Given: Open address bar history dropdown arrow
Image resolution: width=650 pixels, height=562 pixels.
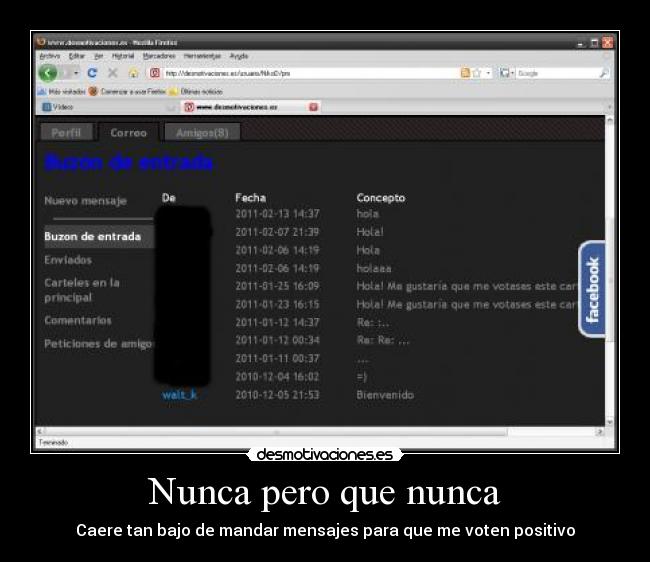Looking at the screenshot, I should [x=488, y=73].
